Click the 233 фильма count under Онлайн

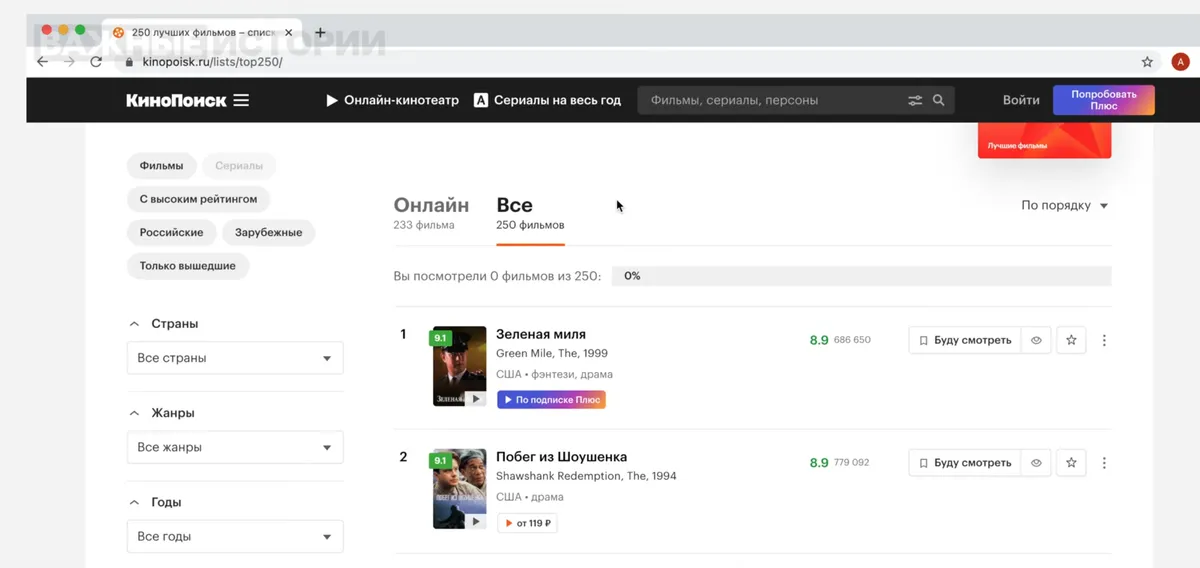424,225
